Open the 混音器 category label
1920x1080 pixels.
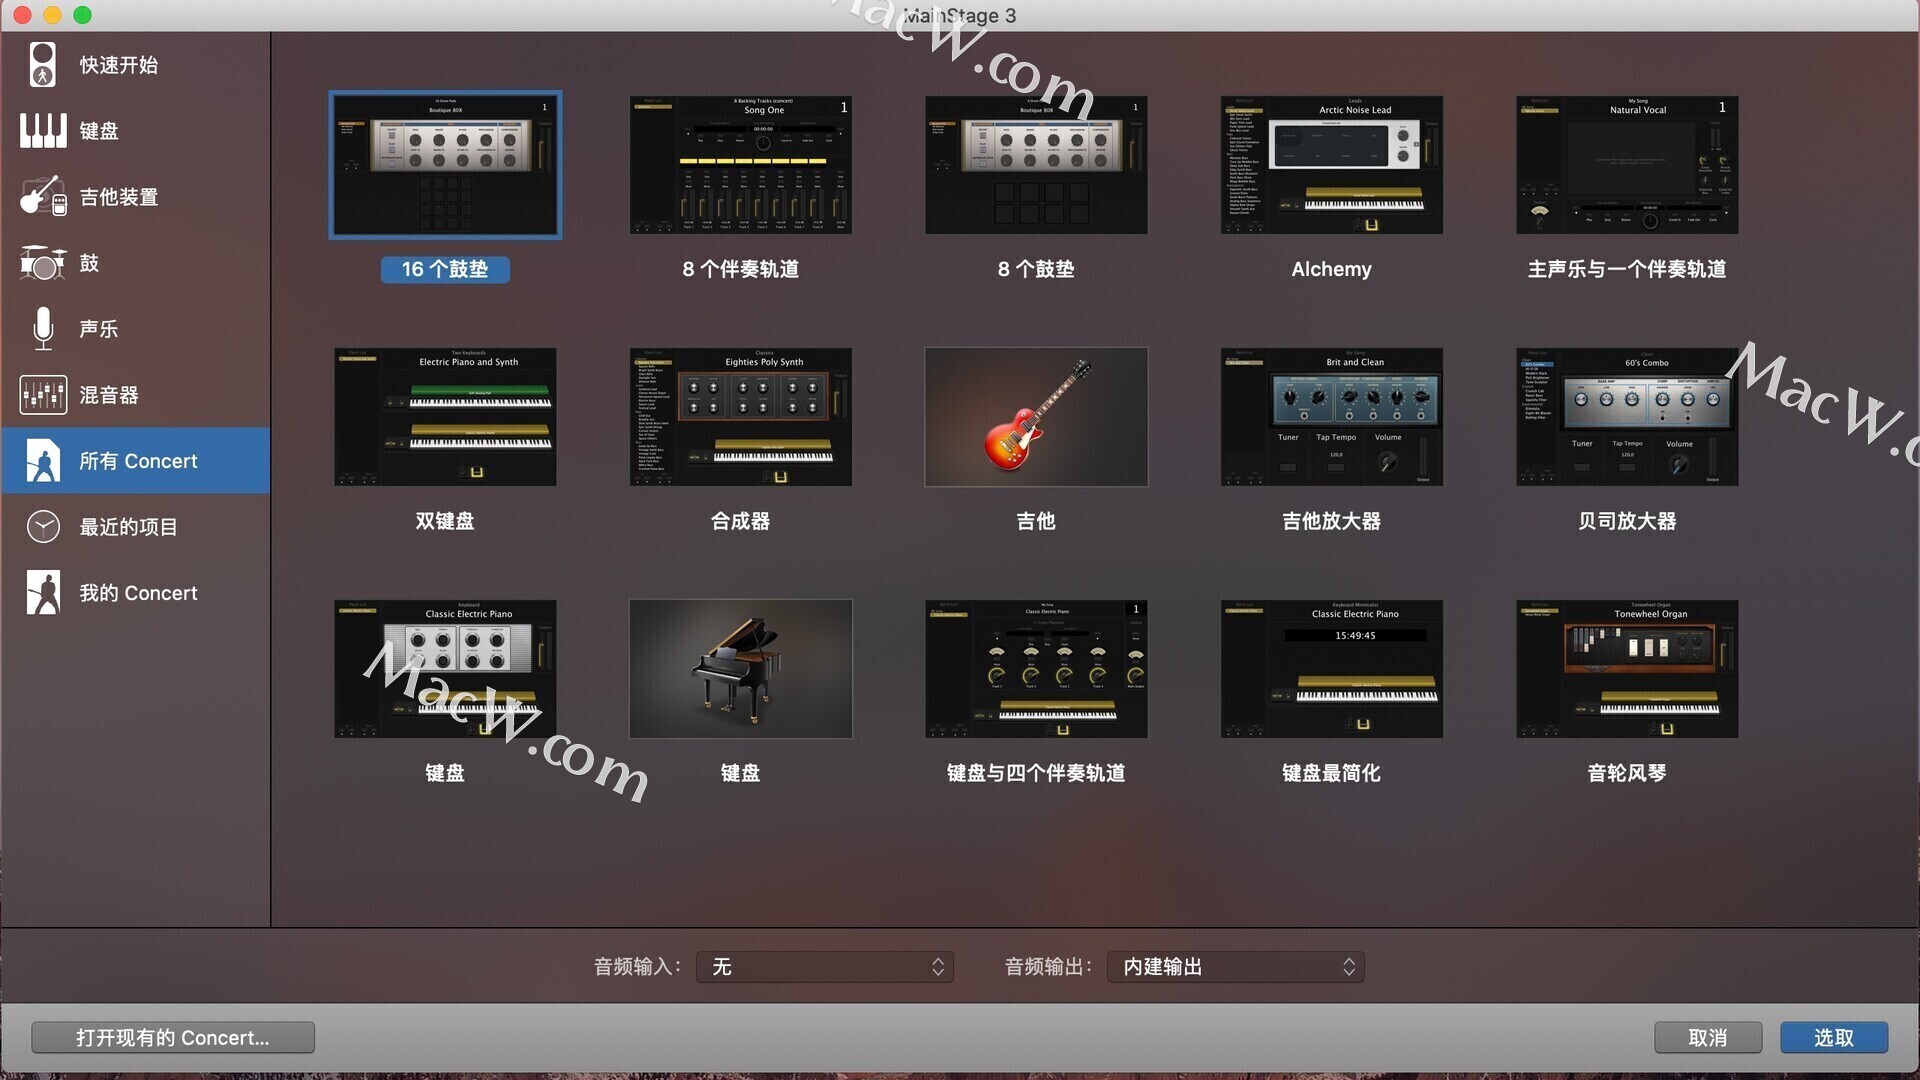(x=108, y=395)
